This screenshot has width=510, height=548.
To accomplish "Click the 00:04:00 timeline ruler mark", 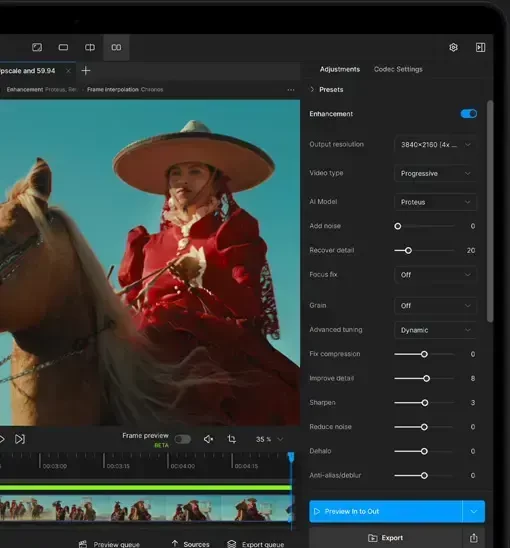I will [x=182, y=466].
